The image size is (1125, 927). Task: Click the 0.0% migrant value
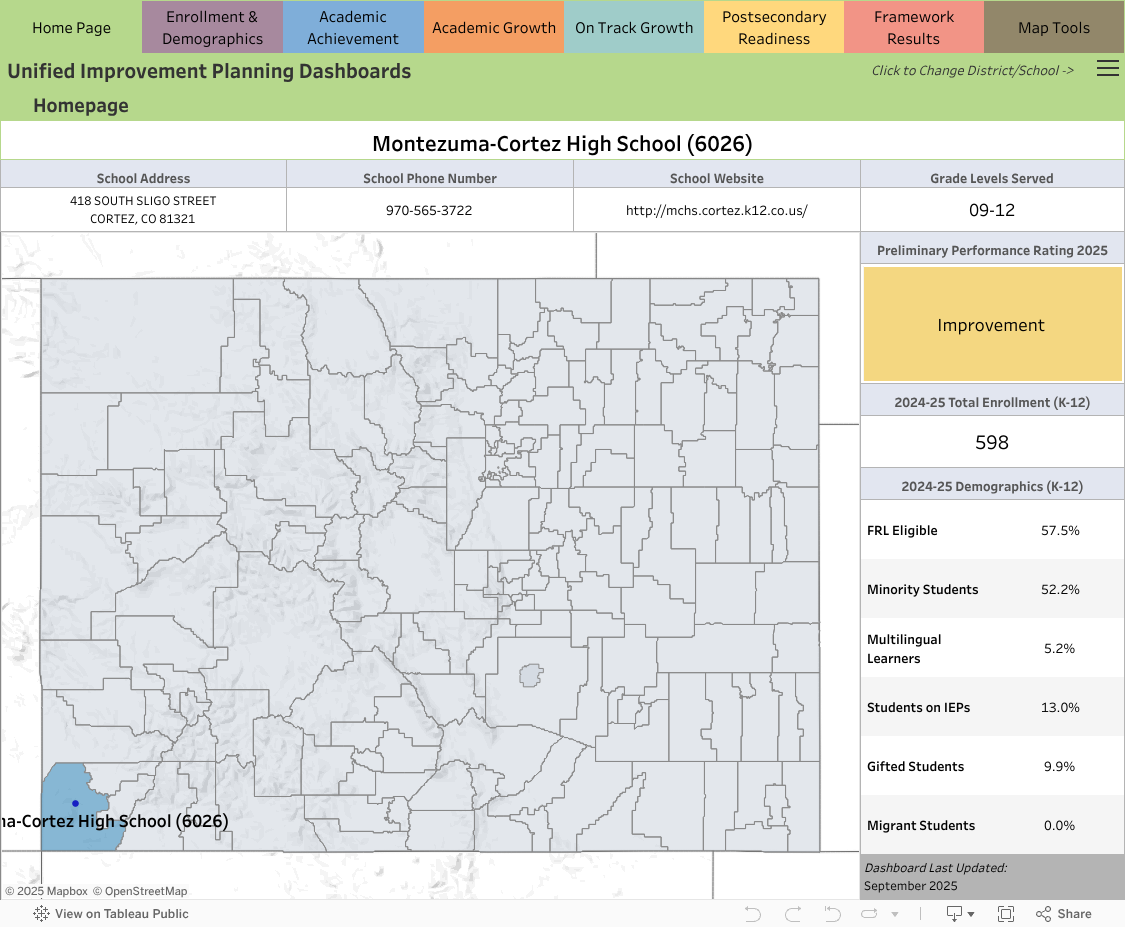coord(1060,825)
